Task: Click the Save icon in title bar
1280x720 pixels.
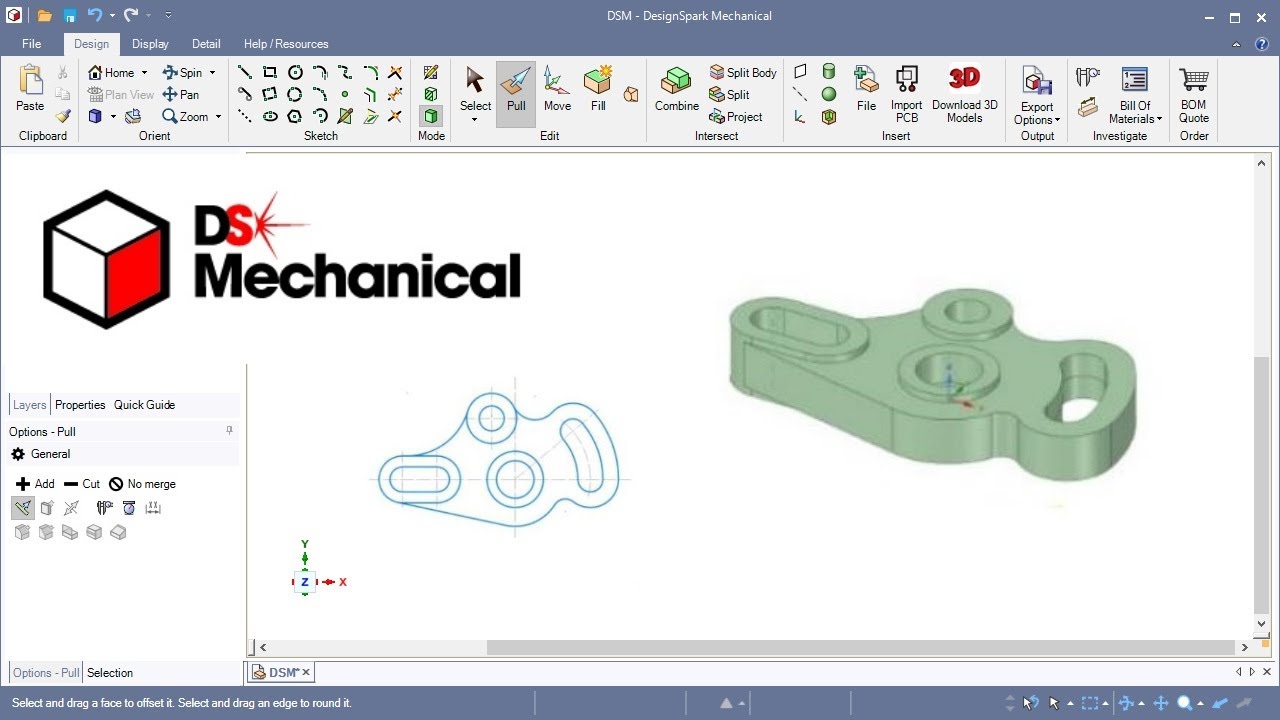Action: tap(70, 16)
